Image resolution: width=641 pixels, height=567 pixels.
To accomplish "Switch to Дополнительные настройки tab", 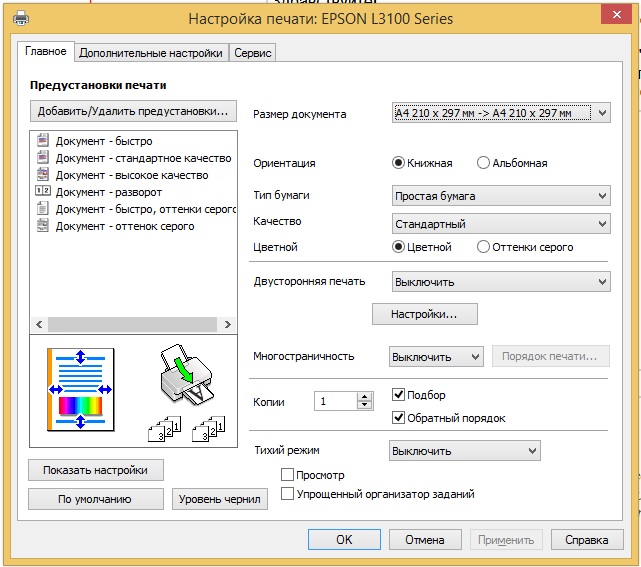I will (151, 53).
